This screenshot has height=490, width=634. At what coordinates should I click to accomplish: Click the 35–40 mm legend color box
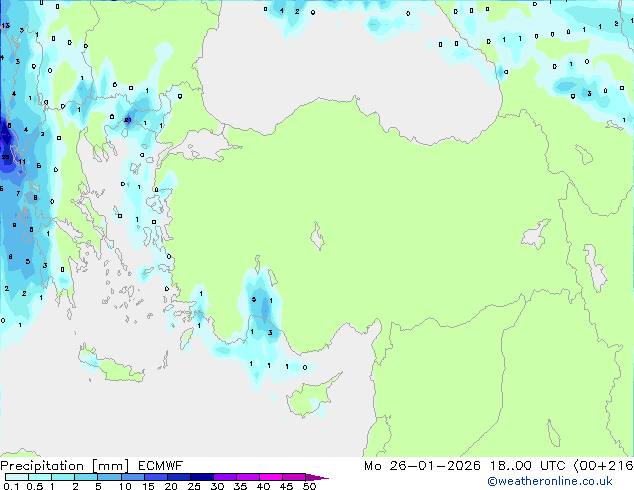[248, 477]
